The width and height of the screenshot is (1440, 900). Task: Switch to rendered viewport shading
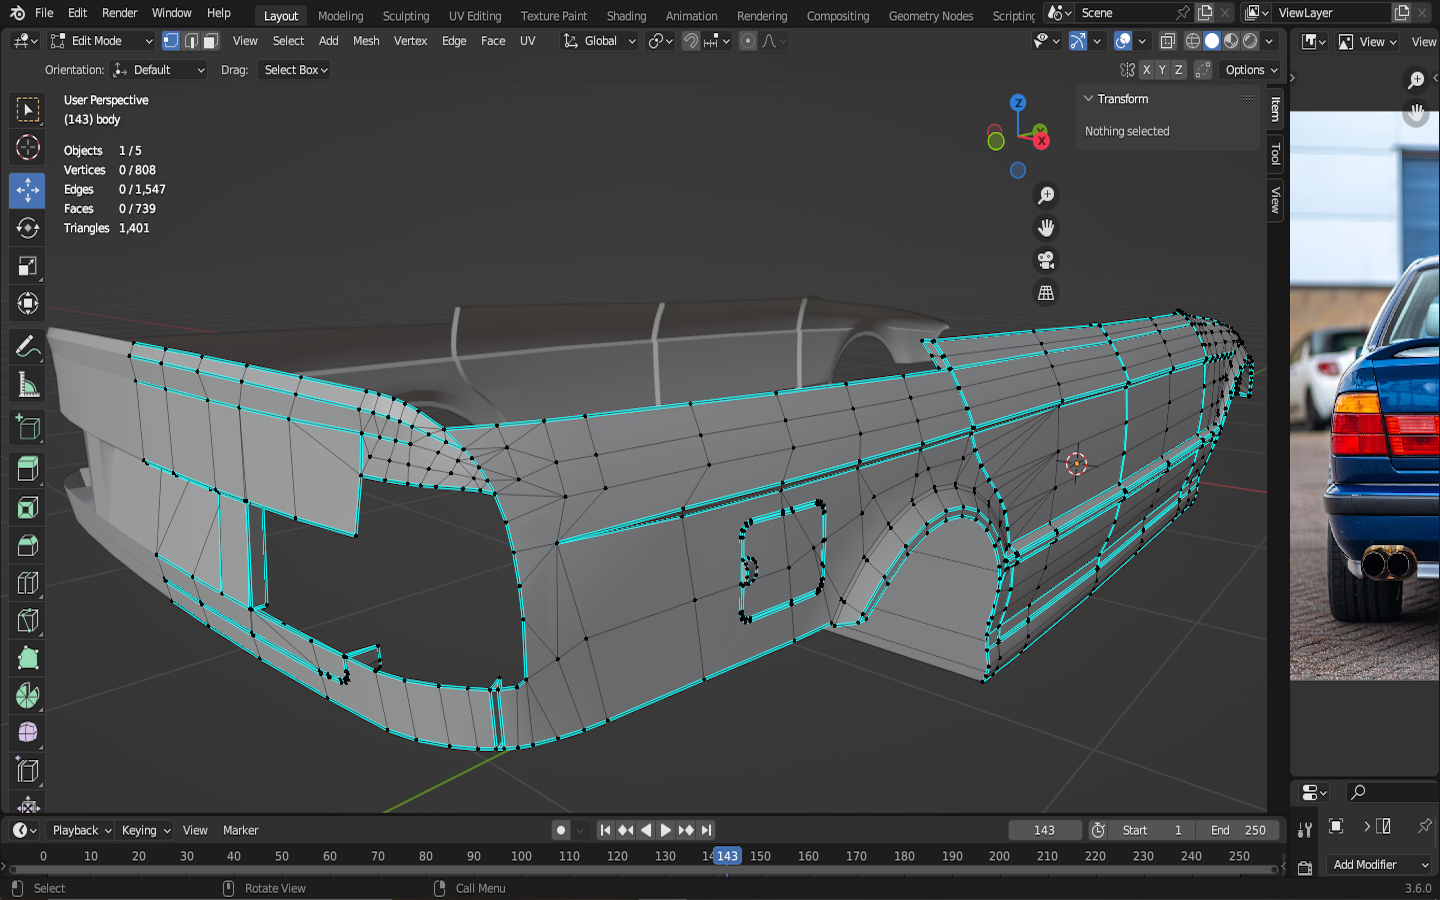(x=1250, y=41)
